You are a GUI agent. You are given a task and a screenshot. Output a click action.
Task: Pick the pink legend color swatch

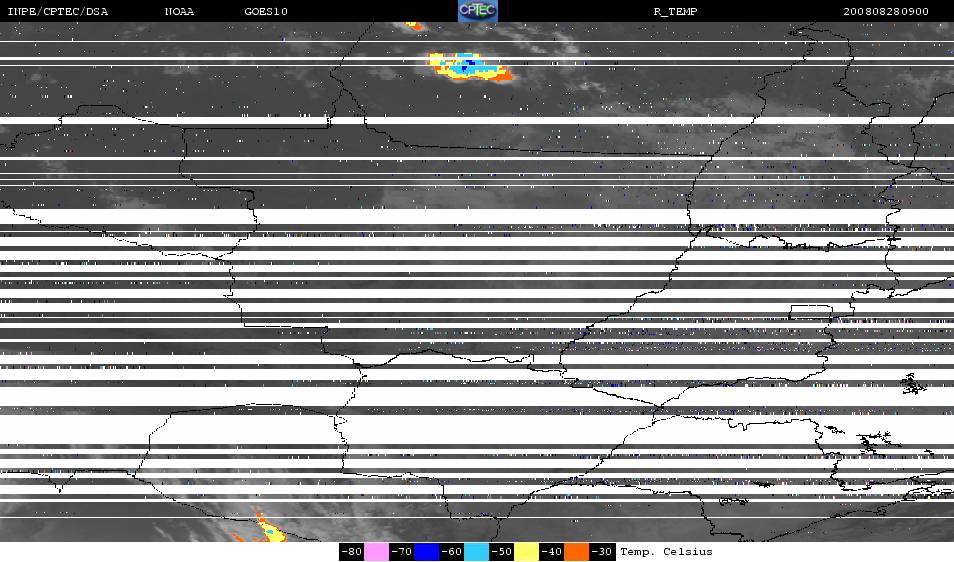(377, 552)
